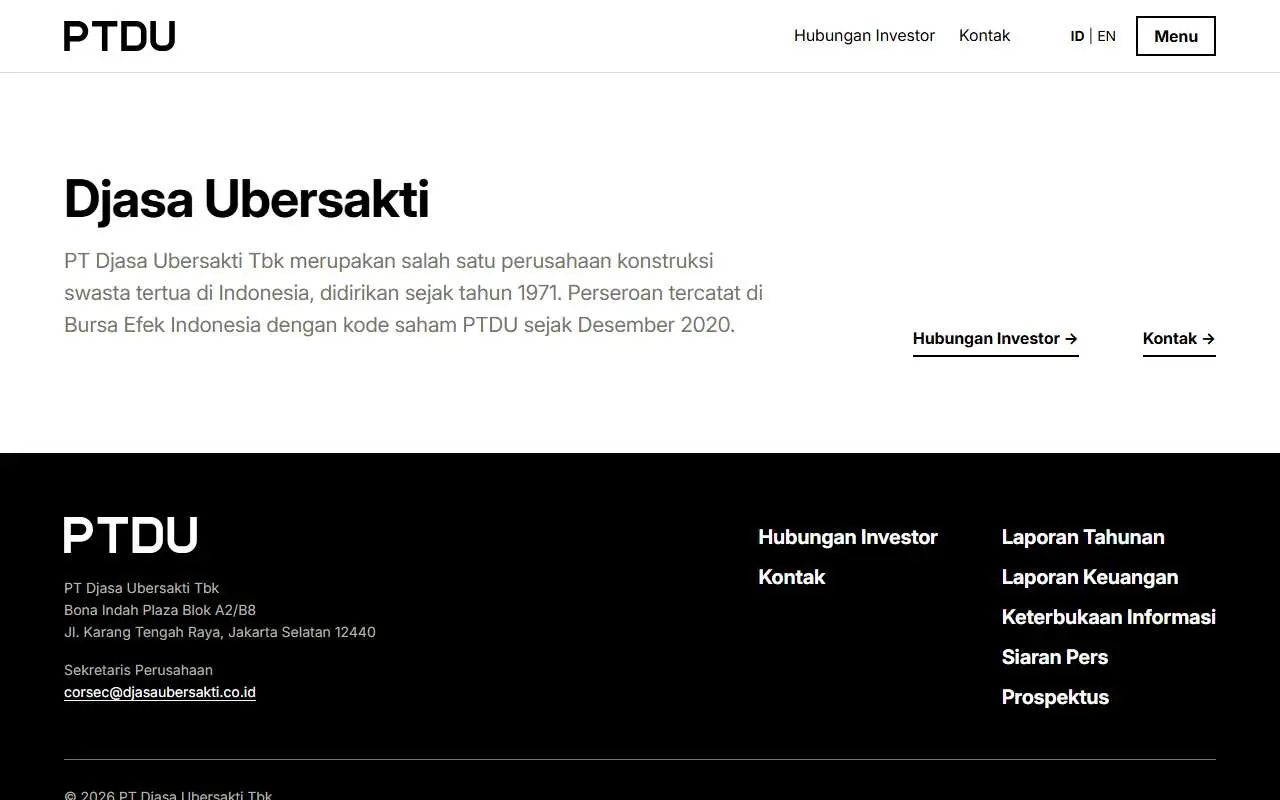The height and width of the screenshot is (800, 1280).
Task: Open the footer Kontak link
Action: (x=792, y=577)
